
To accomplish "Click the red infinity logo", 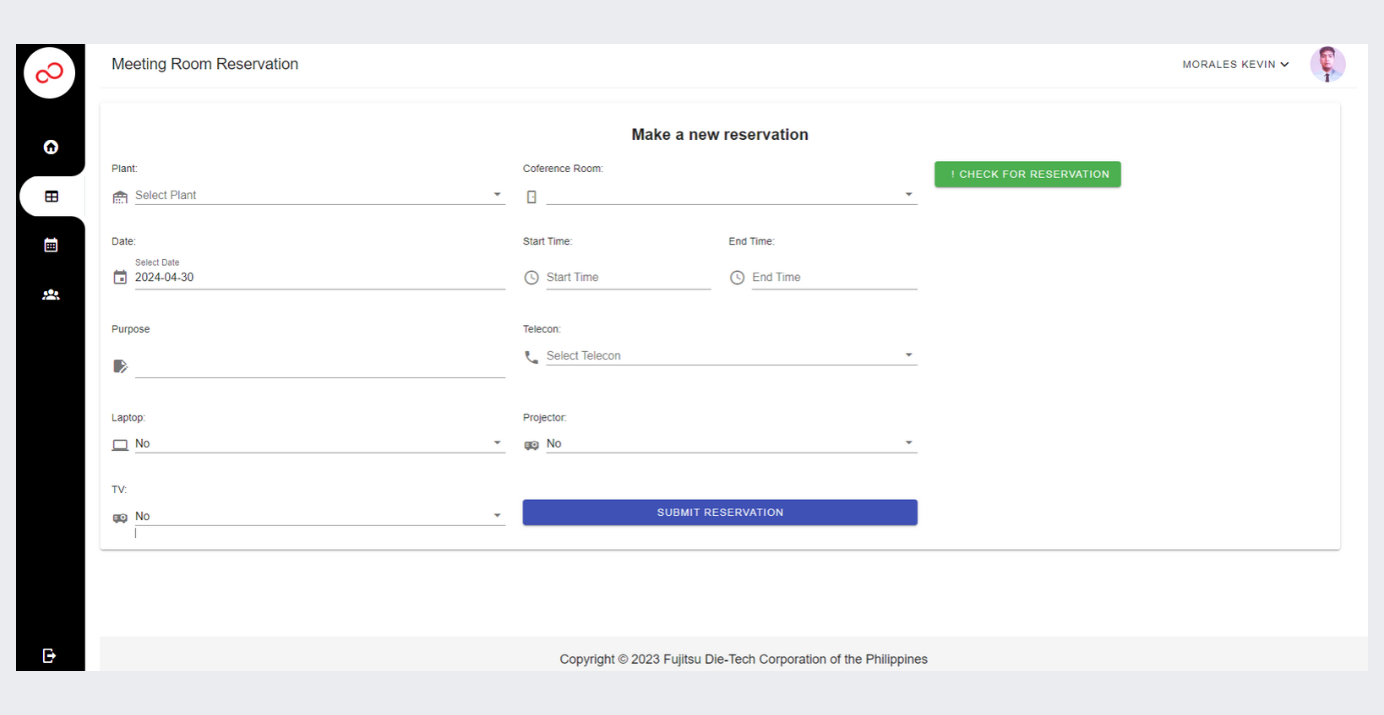I will click(50, 73).
